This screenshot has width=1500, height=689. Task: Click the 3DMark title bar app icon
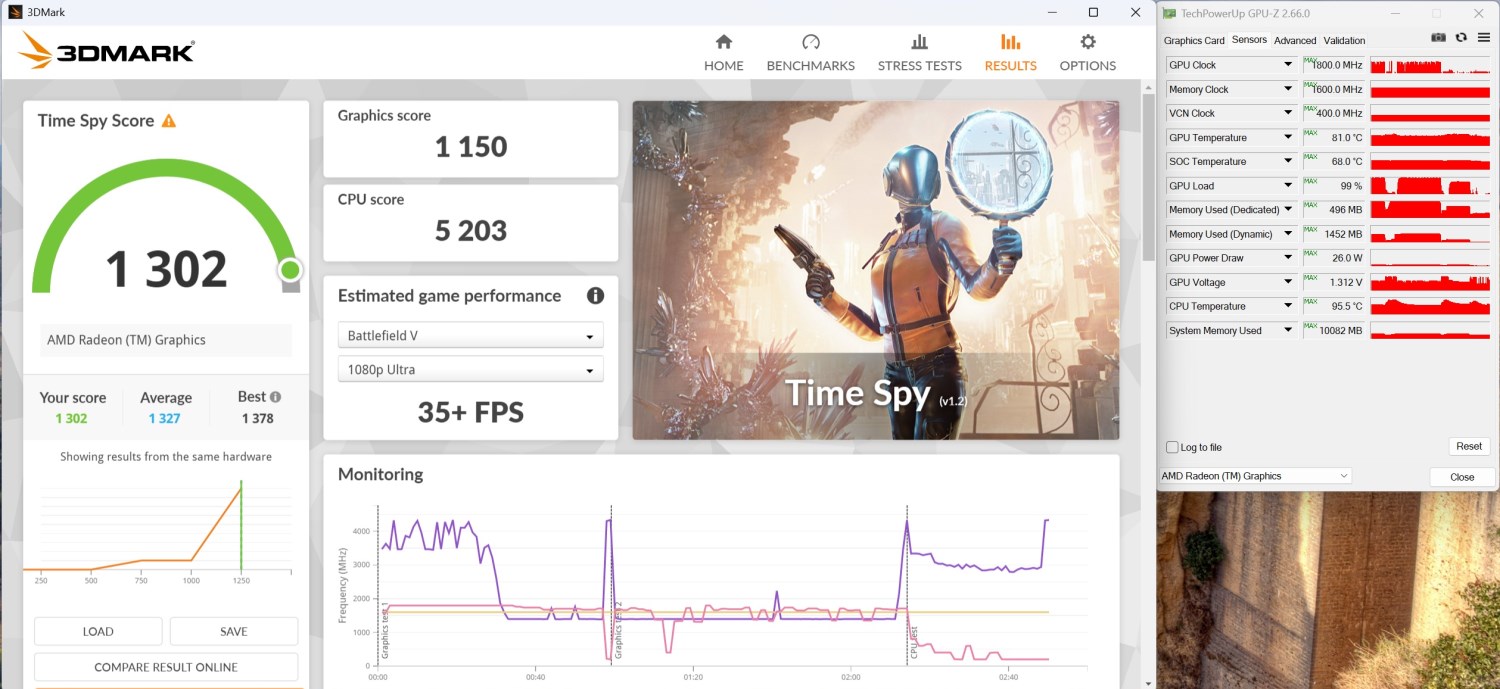point(15,12)
